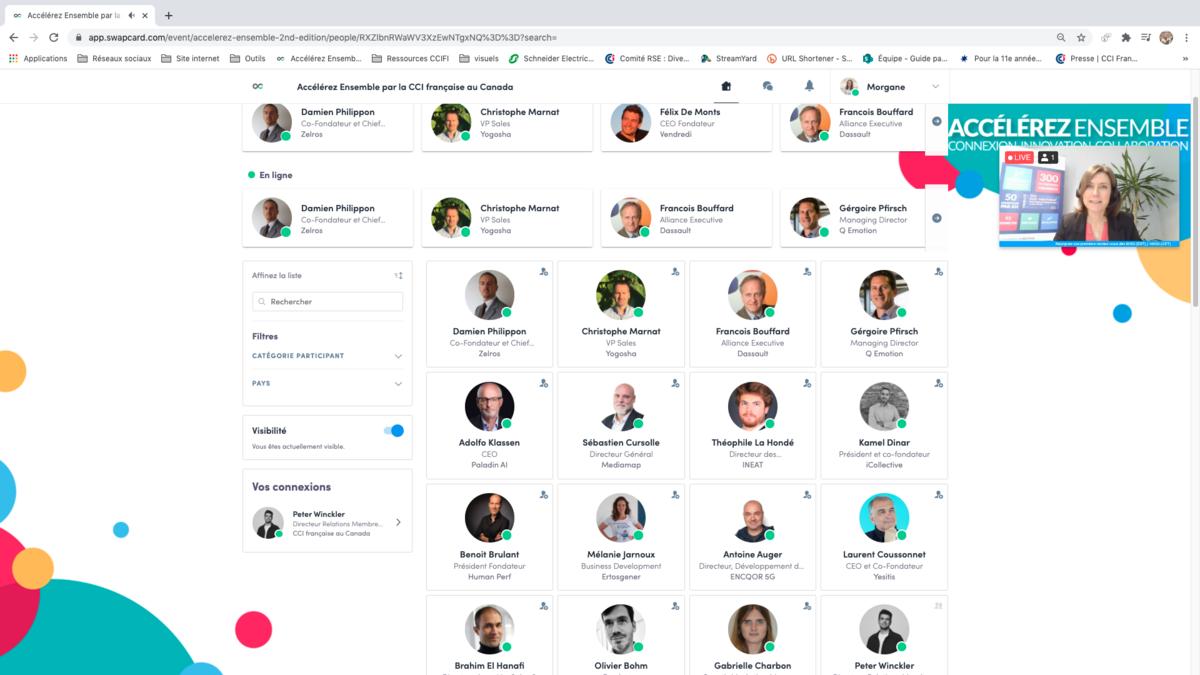Click in the Rechercher search field

[328, 301]
